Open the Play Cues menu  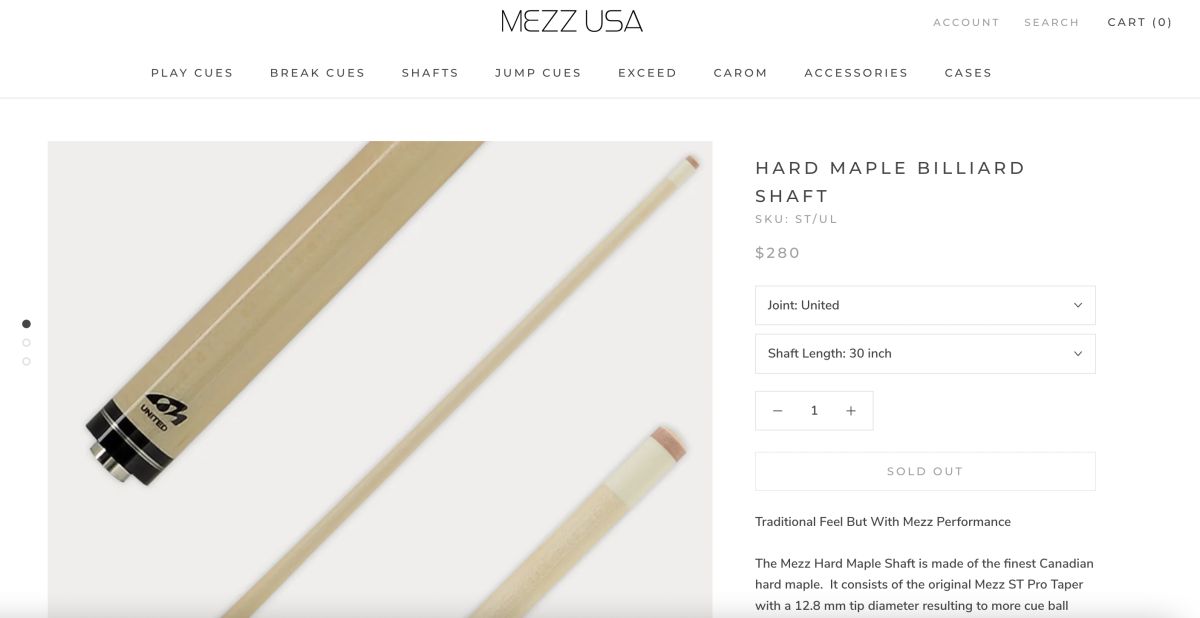point(192,73)
